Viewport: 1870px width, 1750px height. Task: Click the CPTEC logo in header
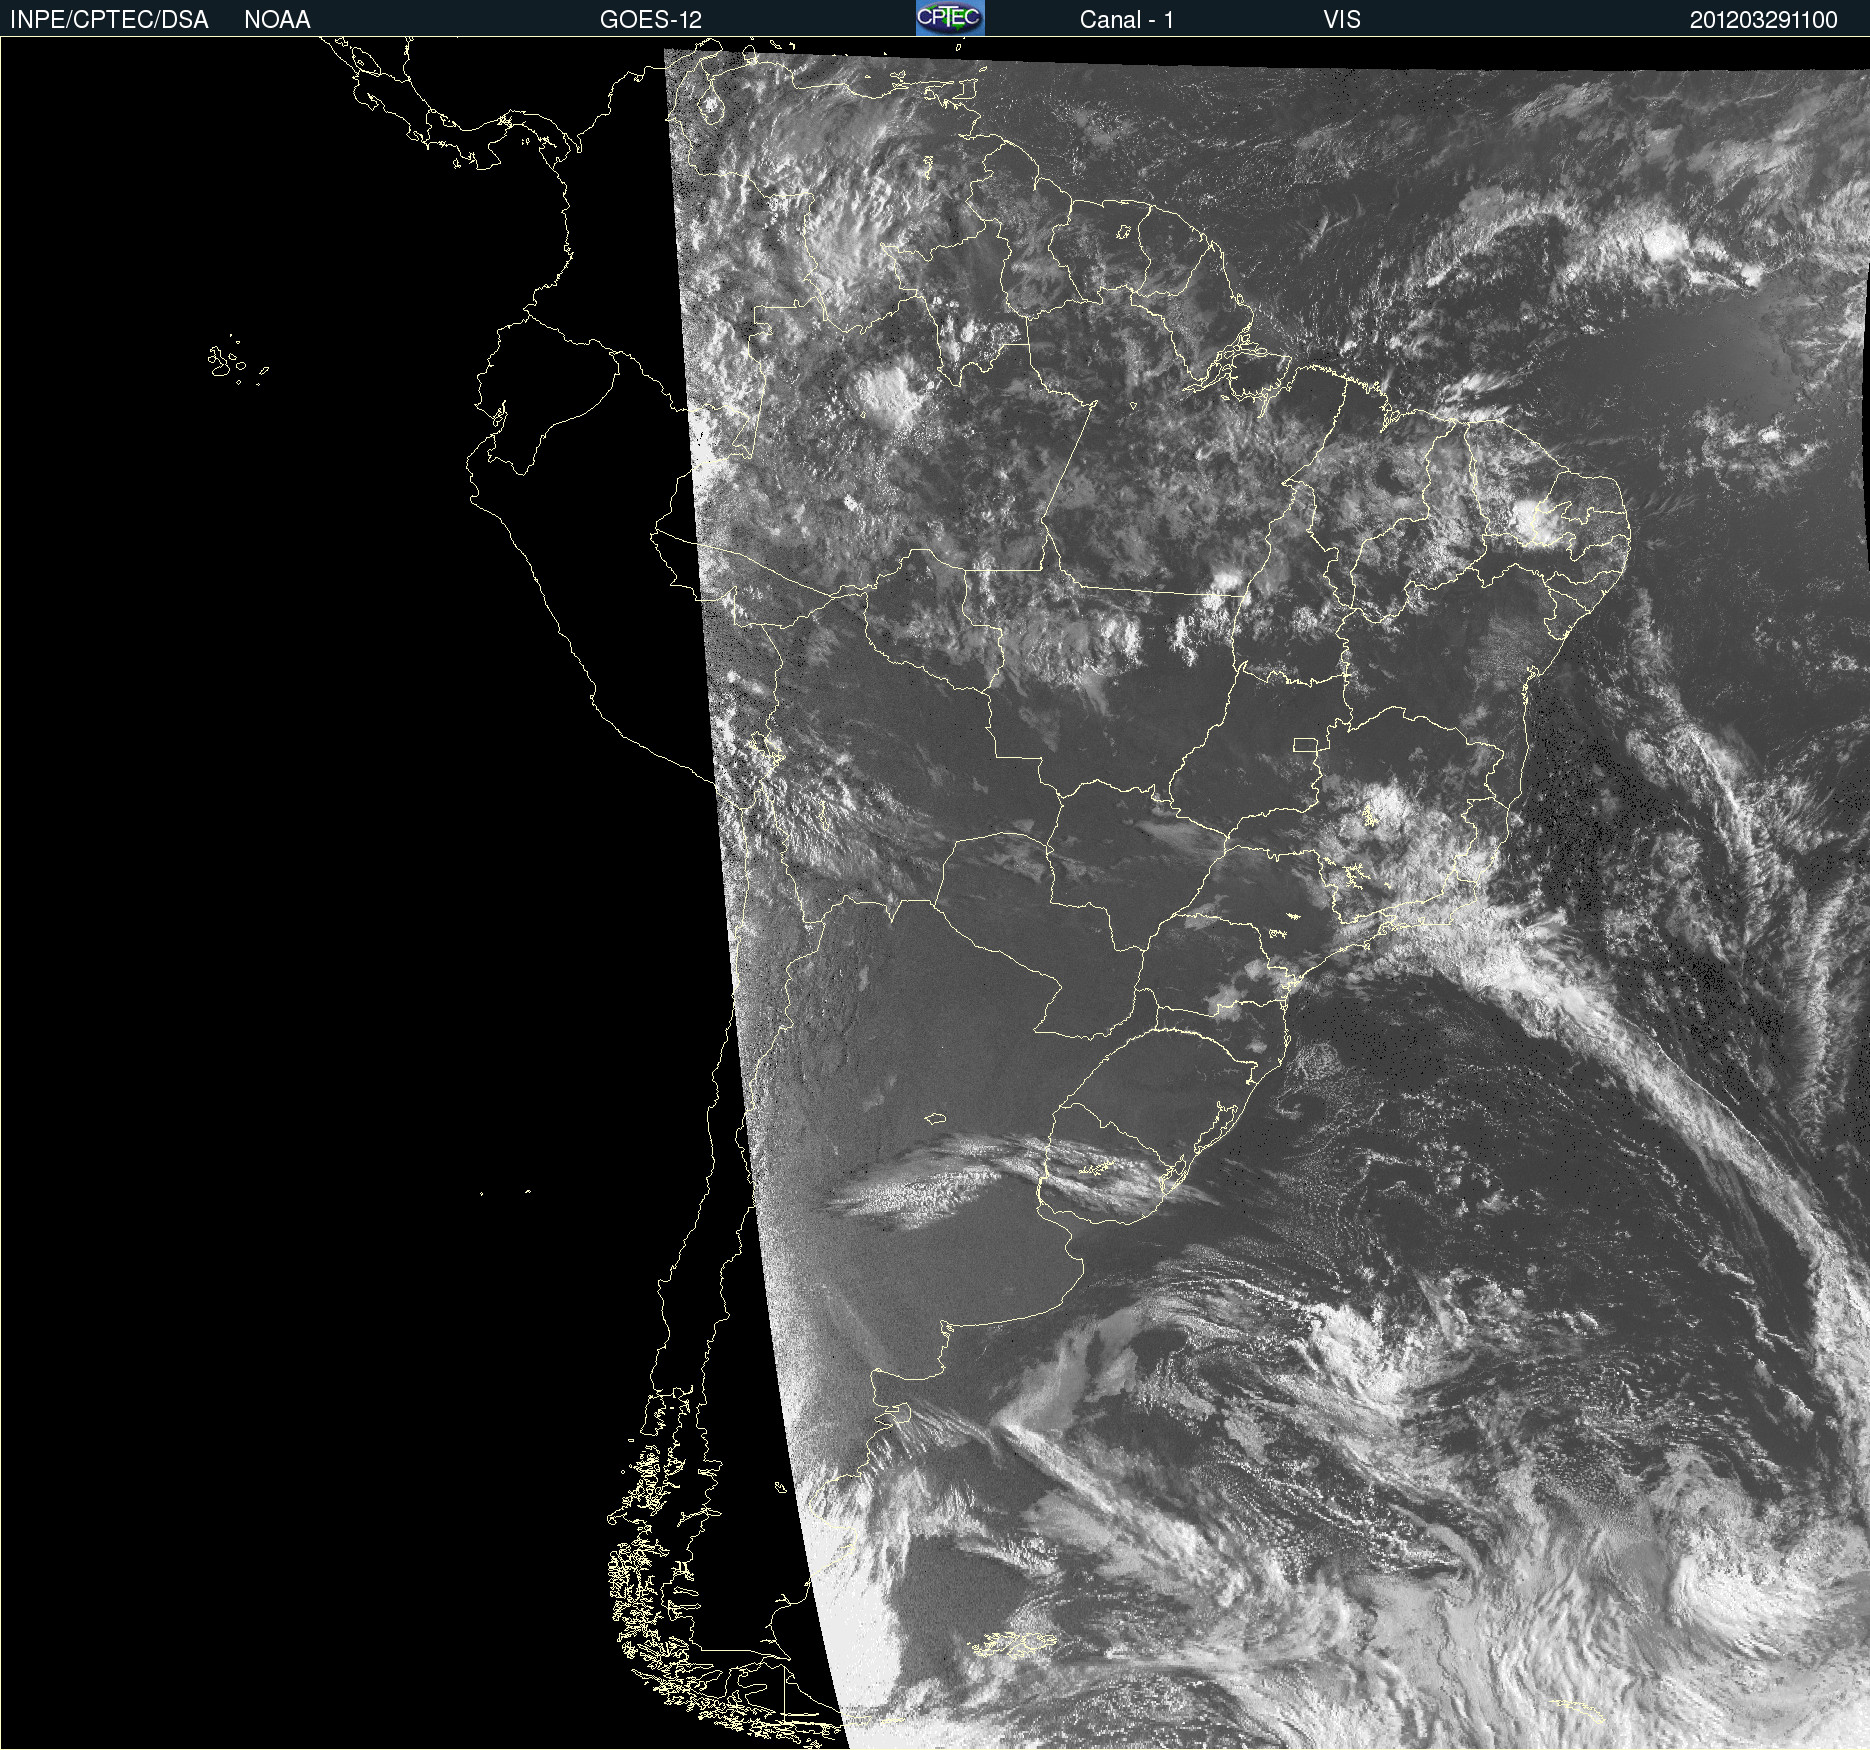tap(950, 18)
